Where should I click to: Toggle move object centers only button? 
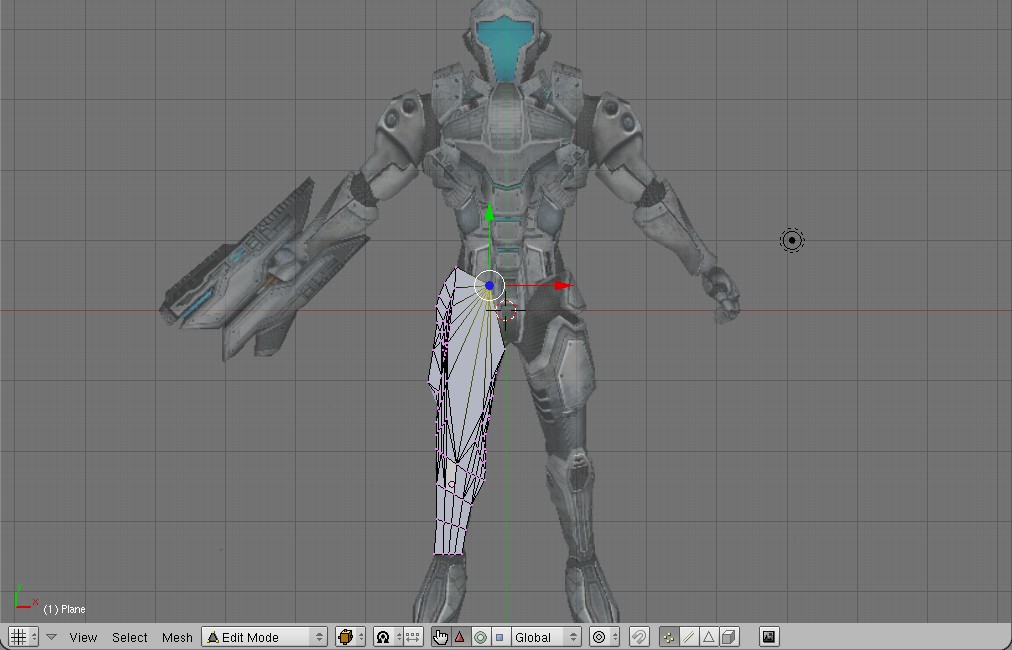click(413, 637)
